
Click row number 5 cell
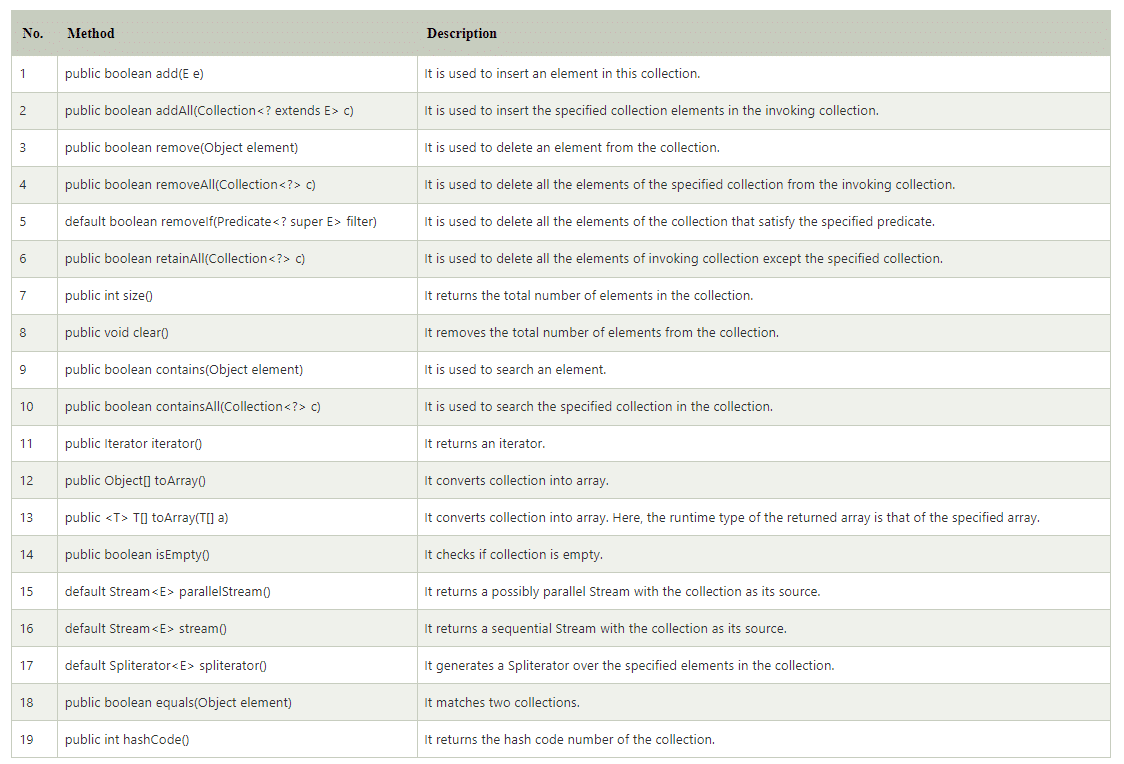(x=34, y=222)
